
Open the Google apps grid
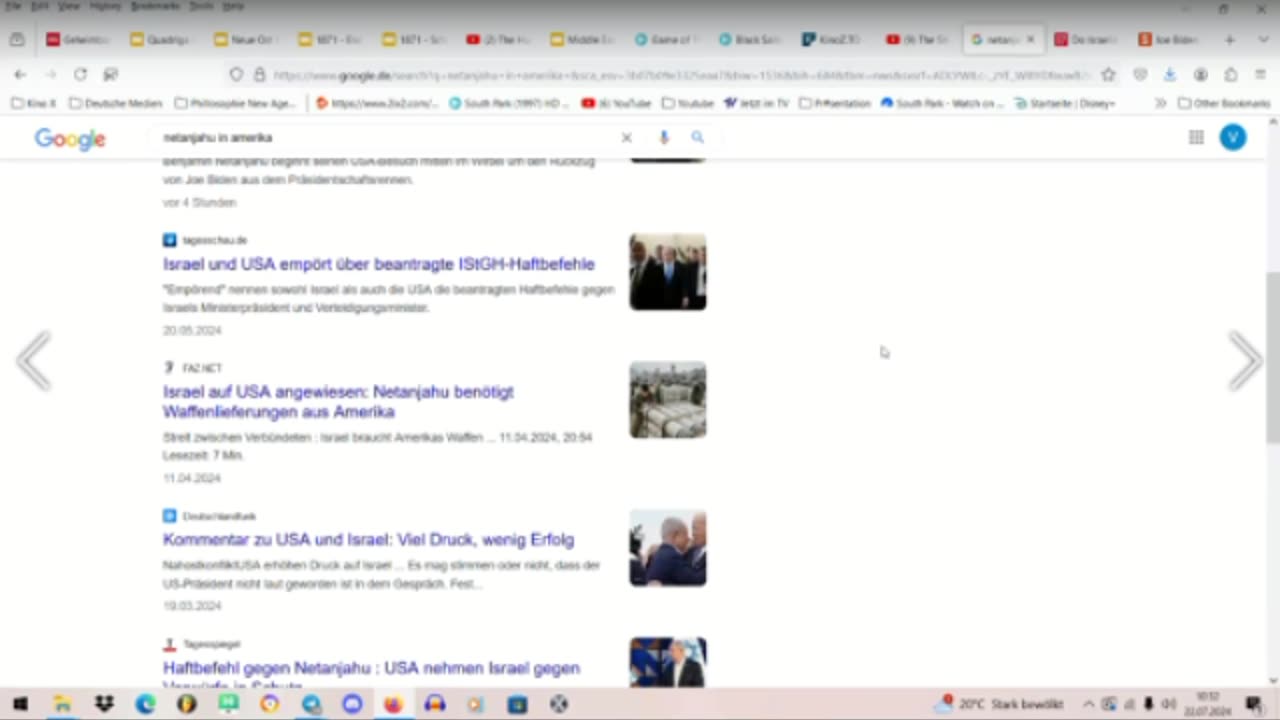click(x=1196, y=138)
